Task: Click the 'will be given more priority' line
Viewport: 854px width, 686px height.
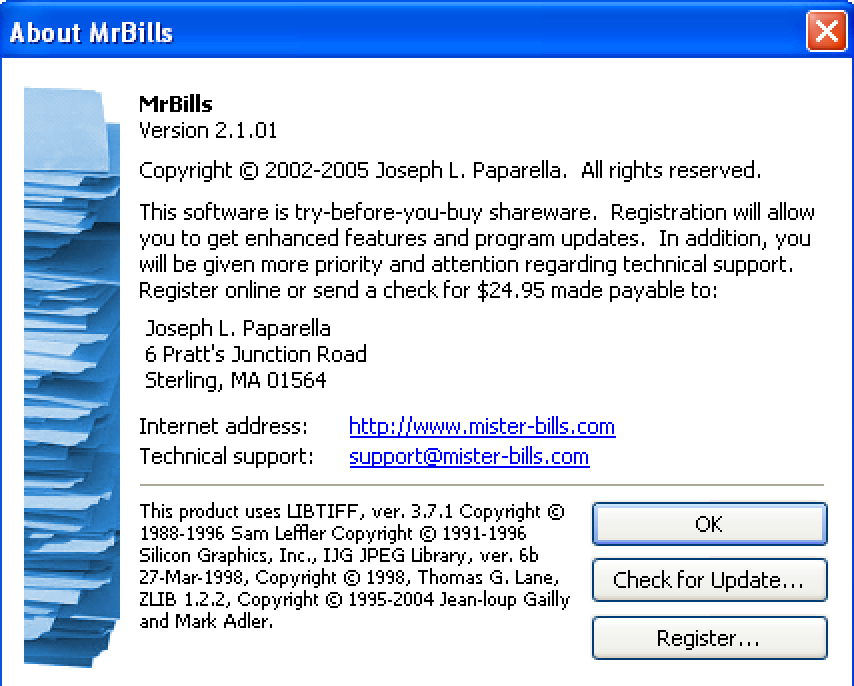Action: coord(466,265)
